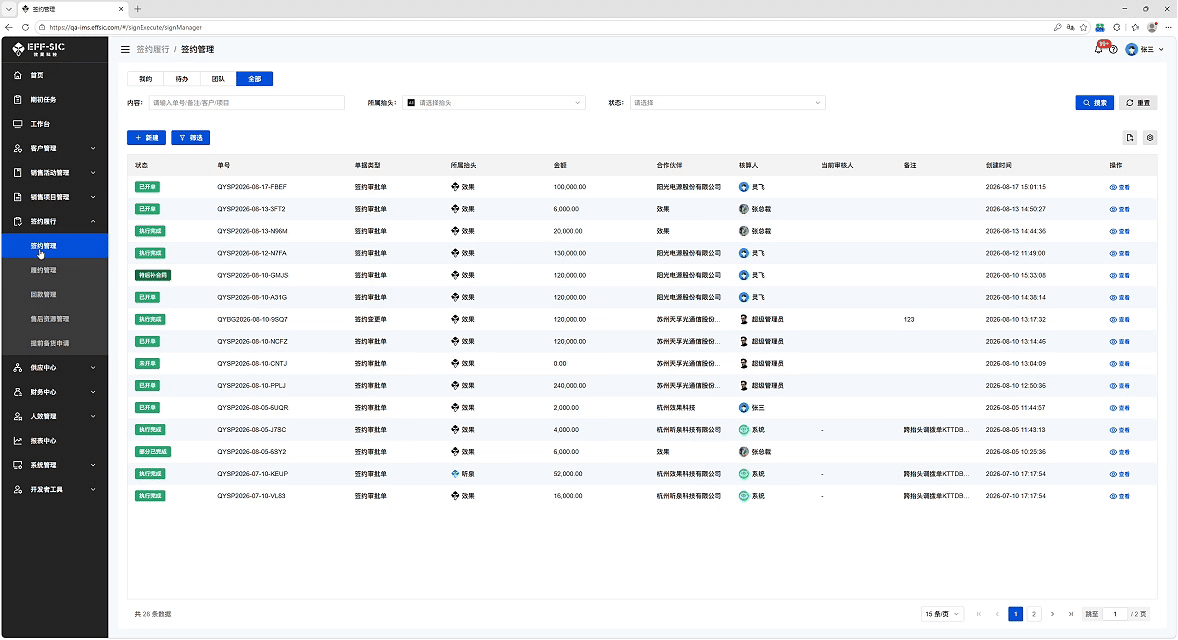Click the 内容 search input field
The width and height of the screenshot is (1178, 640).
[x=246, y=103]
